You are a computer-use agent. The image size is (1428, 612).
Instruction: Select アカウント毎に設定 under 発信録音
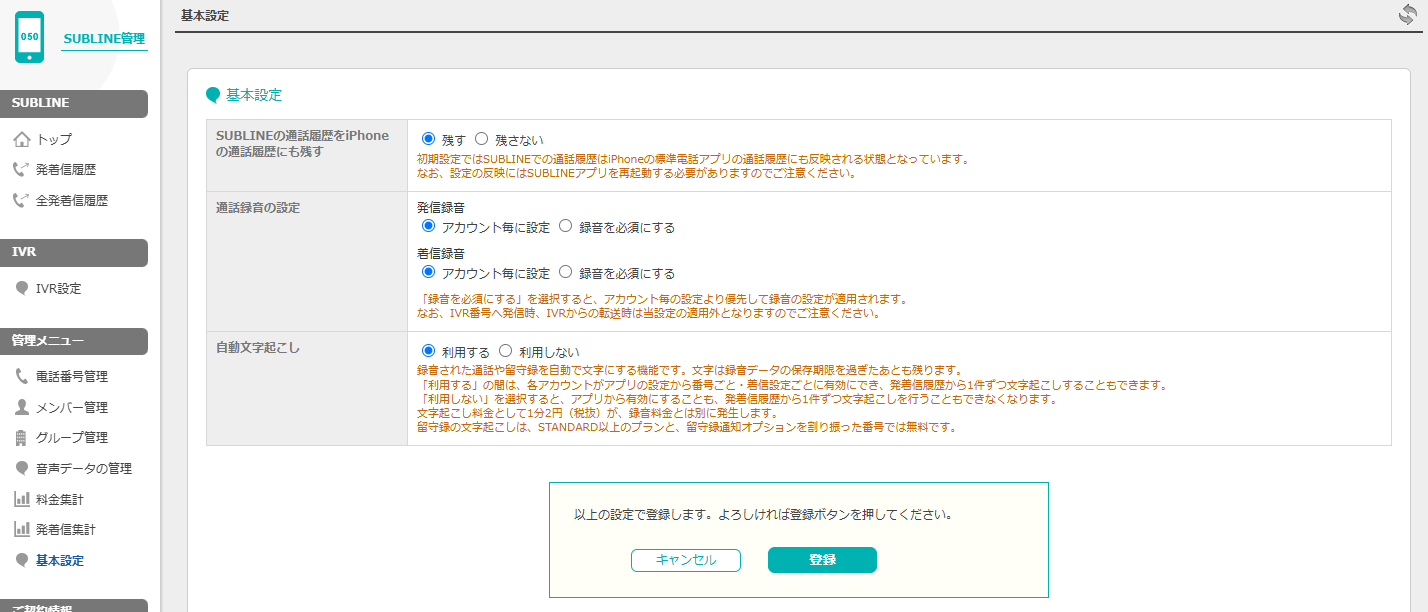[x=429, y=226]
